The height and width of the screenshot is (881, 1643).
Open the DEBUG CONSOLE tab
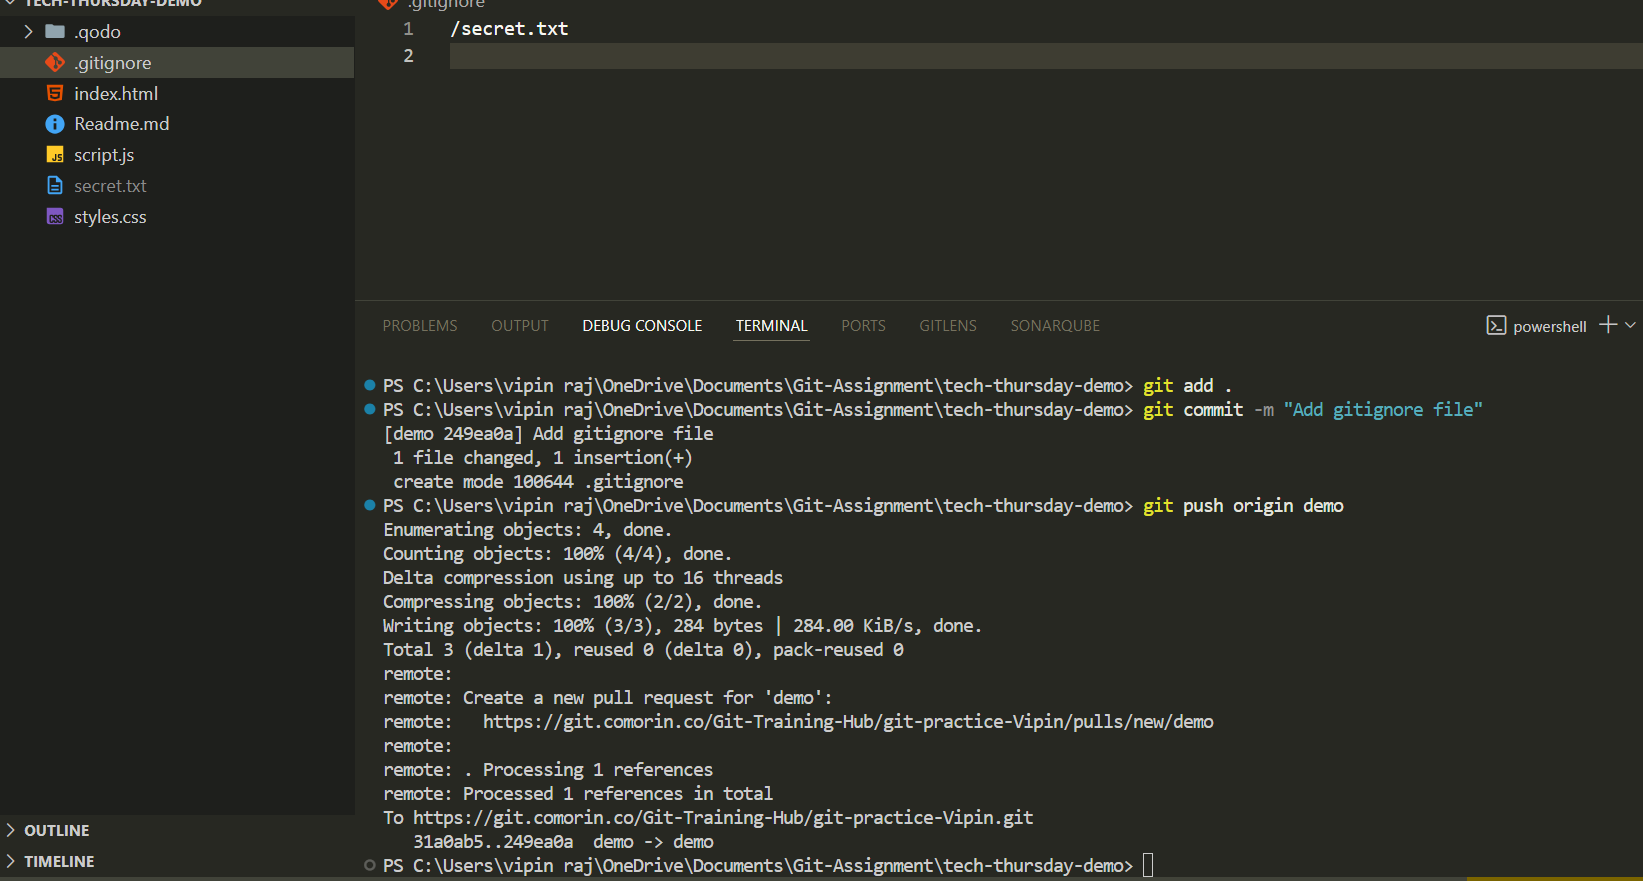click(642, 326)
